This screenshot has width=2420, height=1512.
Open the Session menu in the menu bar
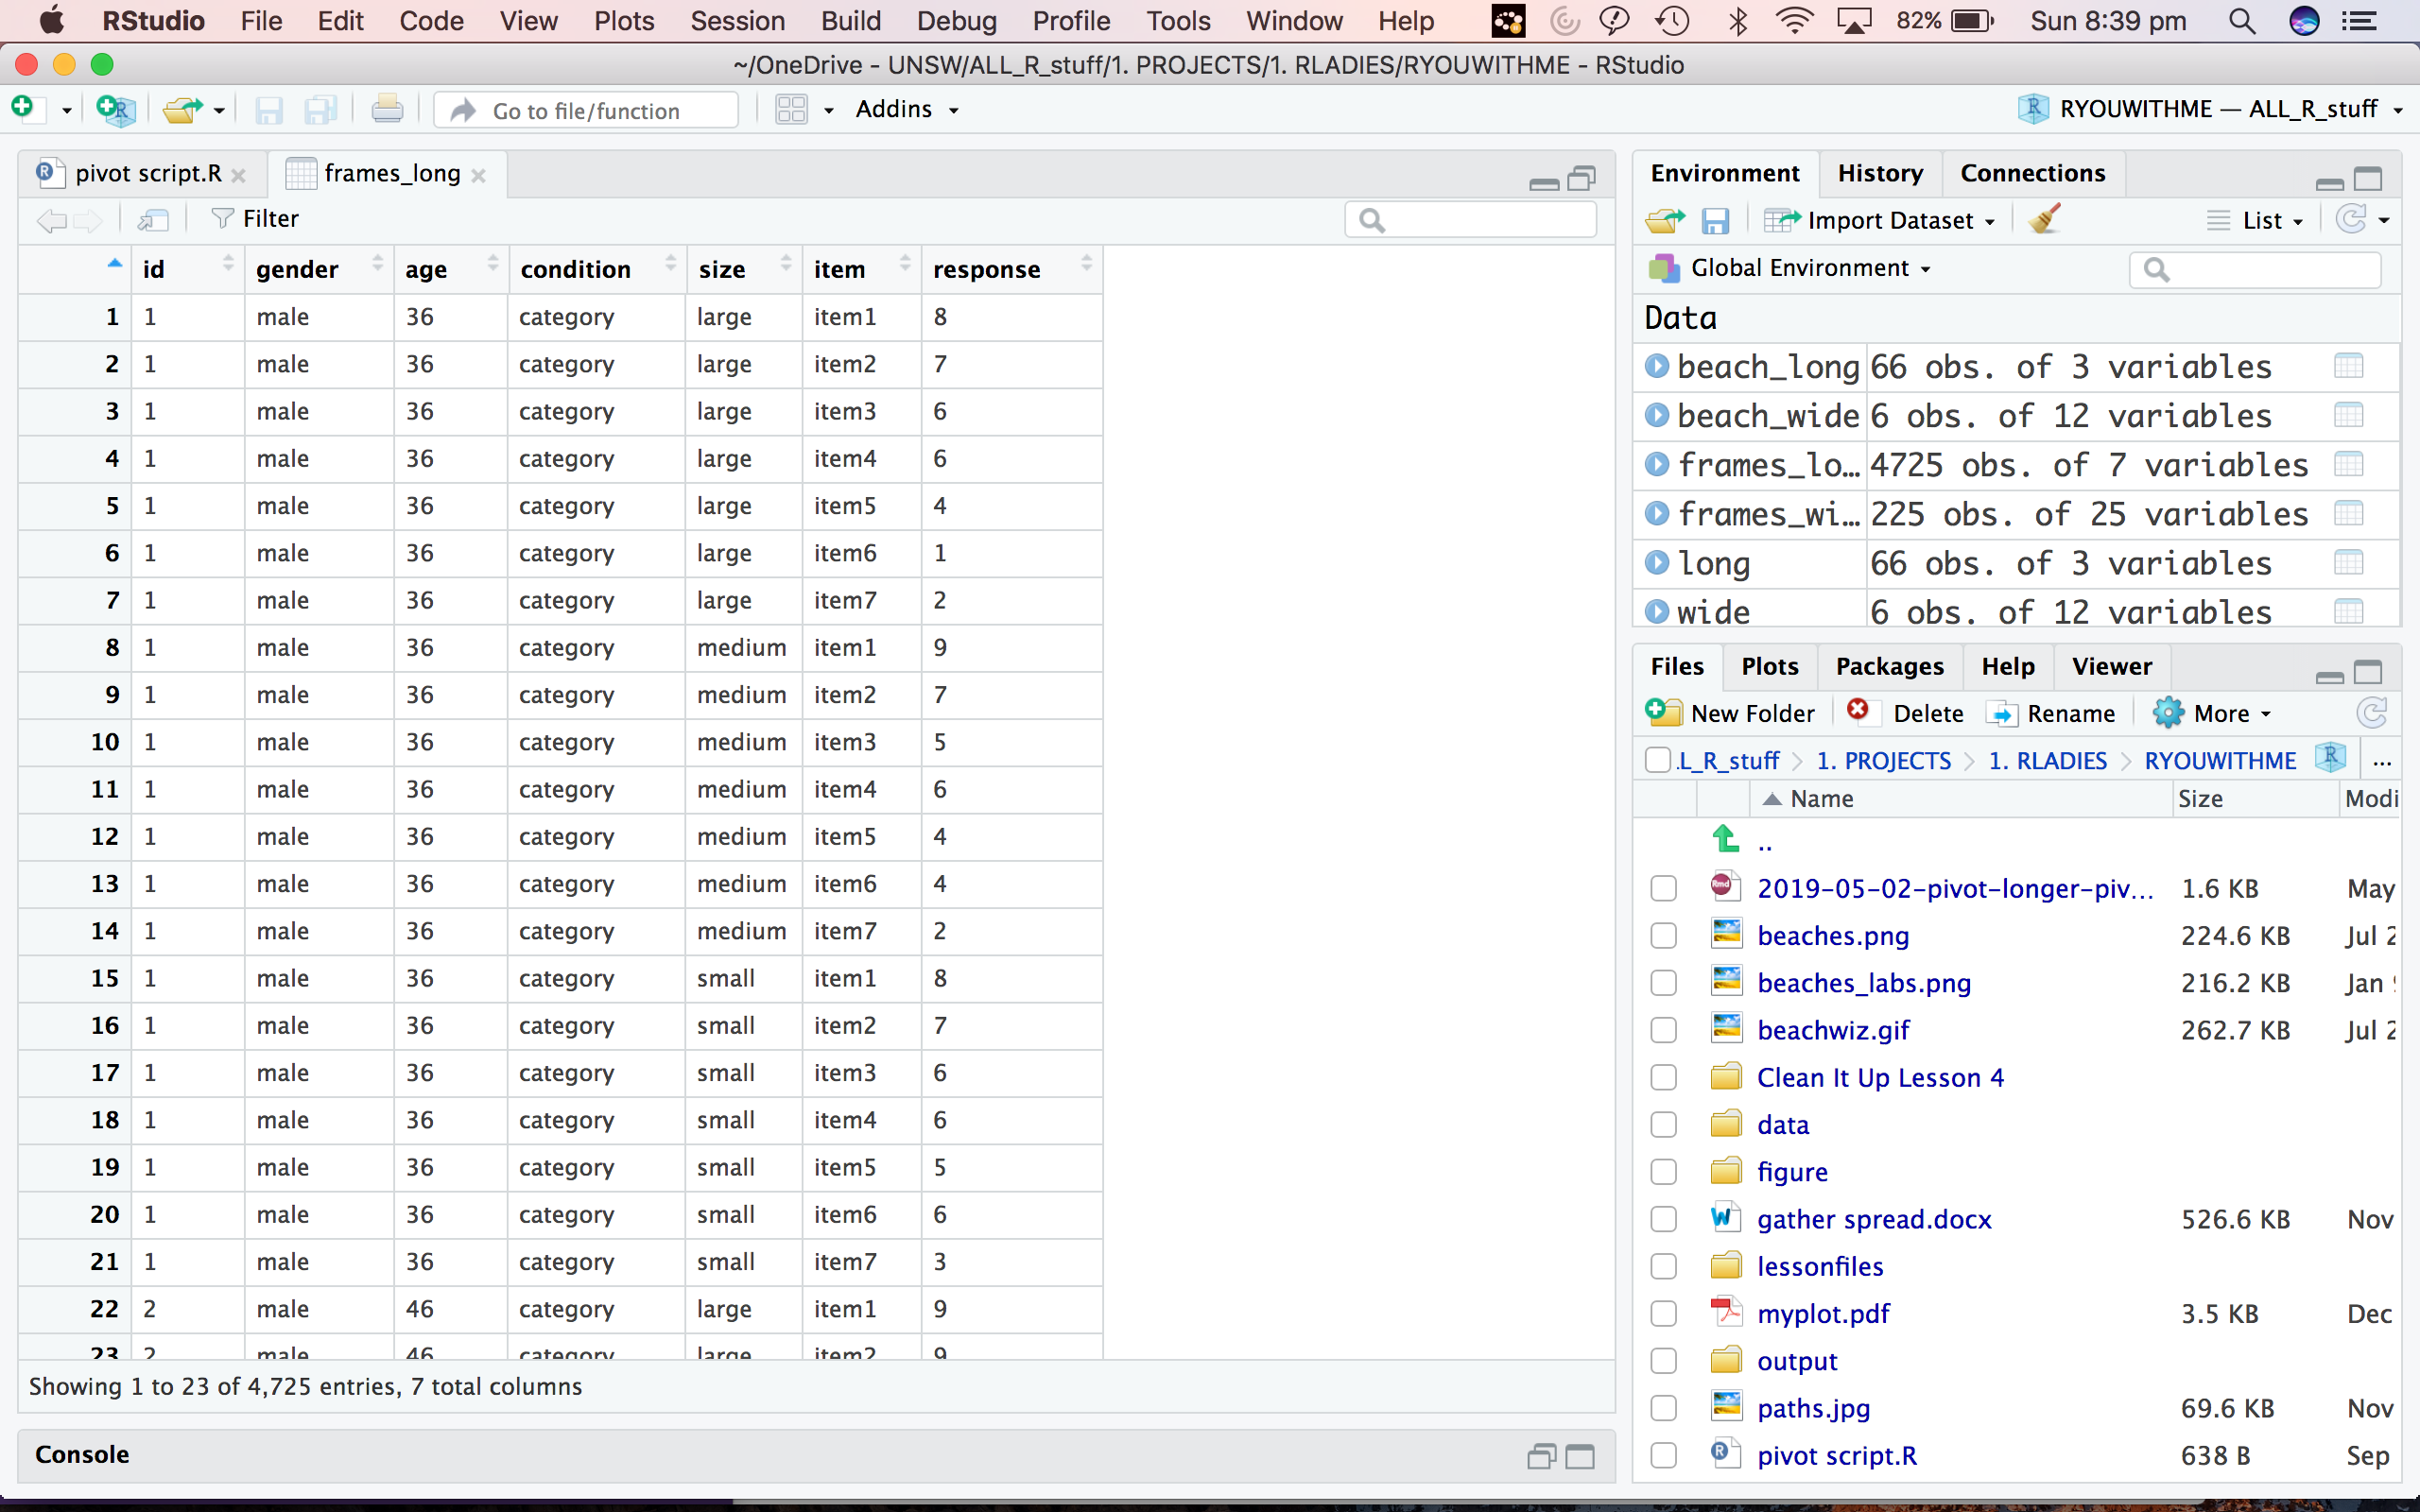tap(737, 21)
